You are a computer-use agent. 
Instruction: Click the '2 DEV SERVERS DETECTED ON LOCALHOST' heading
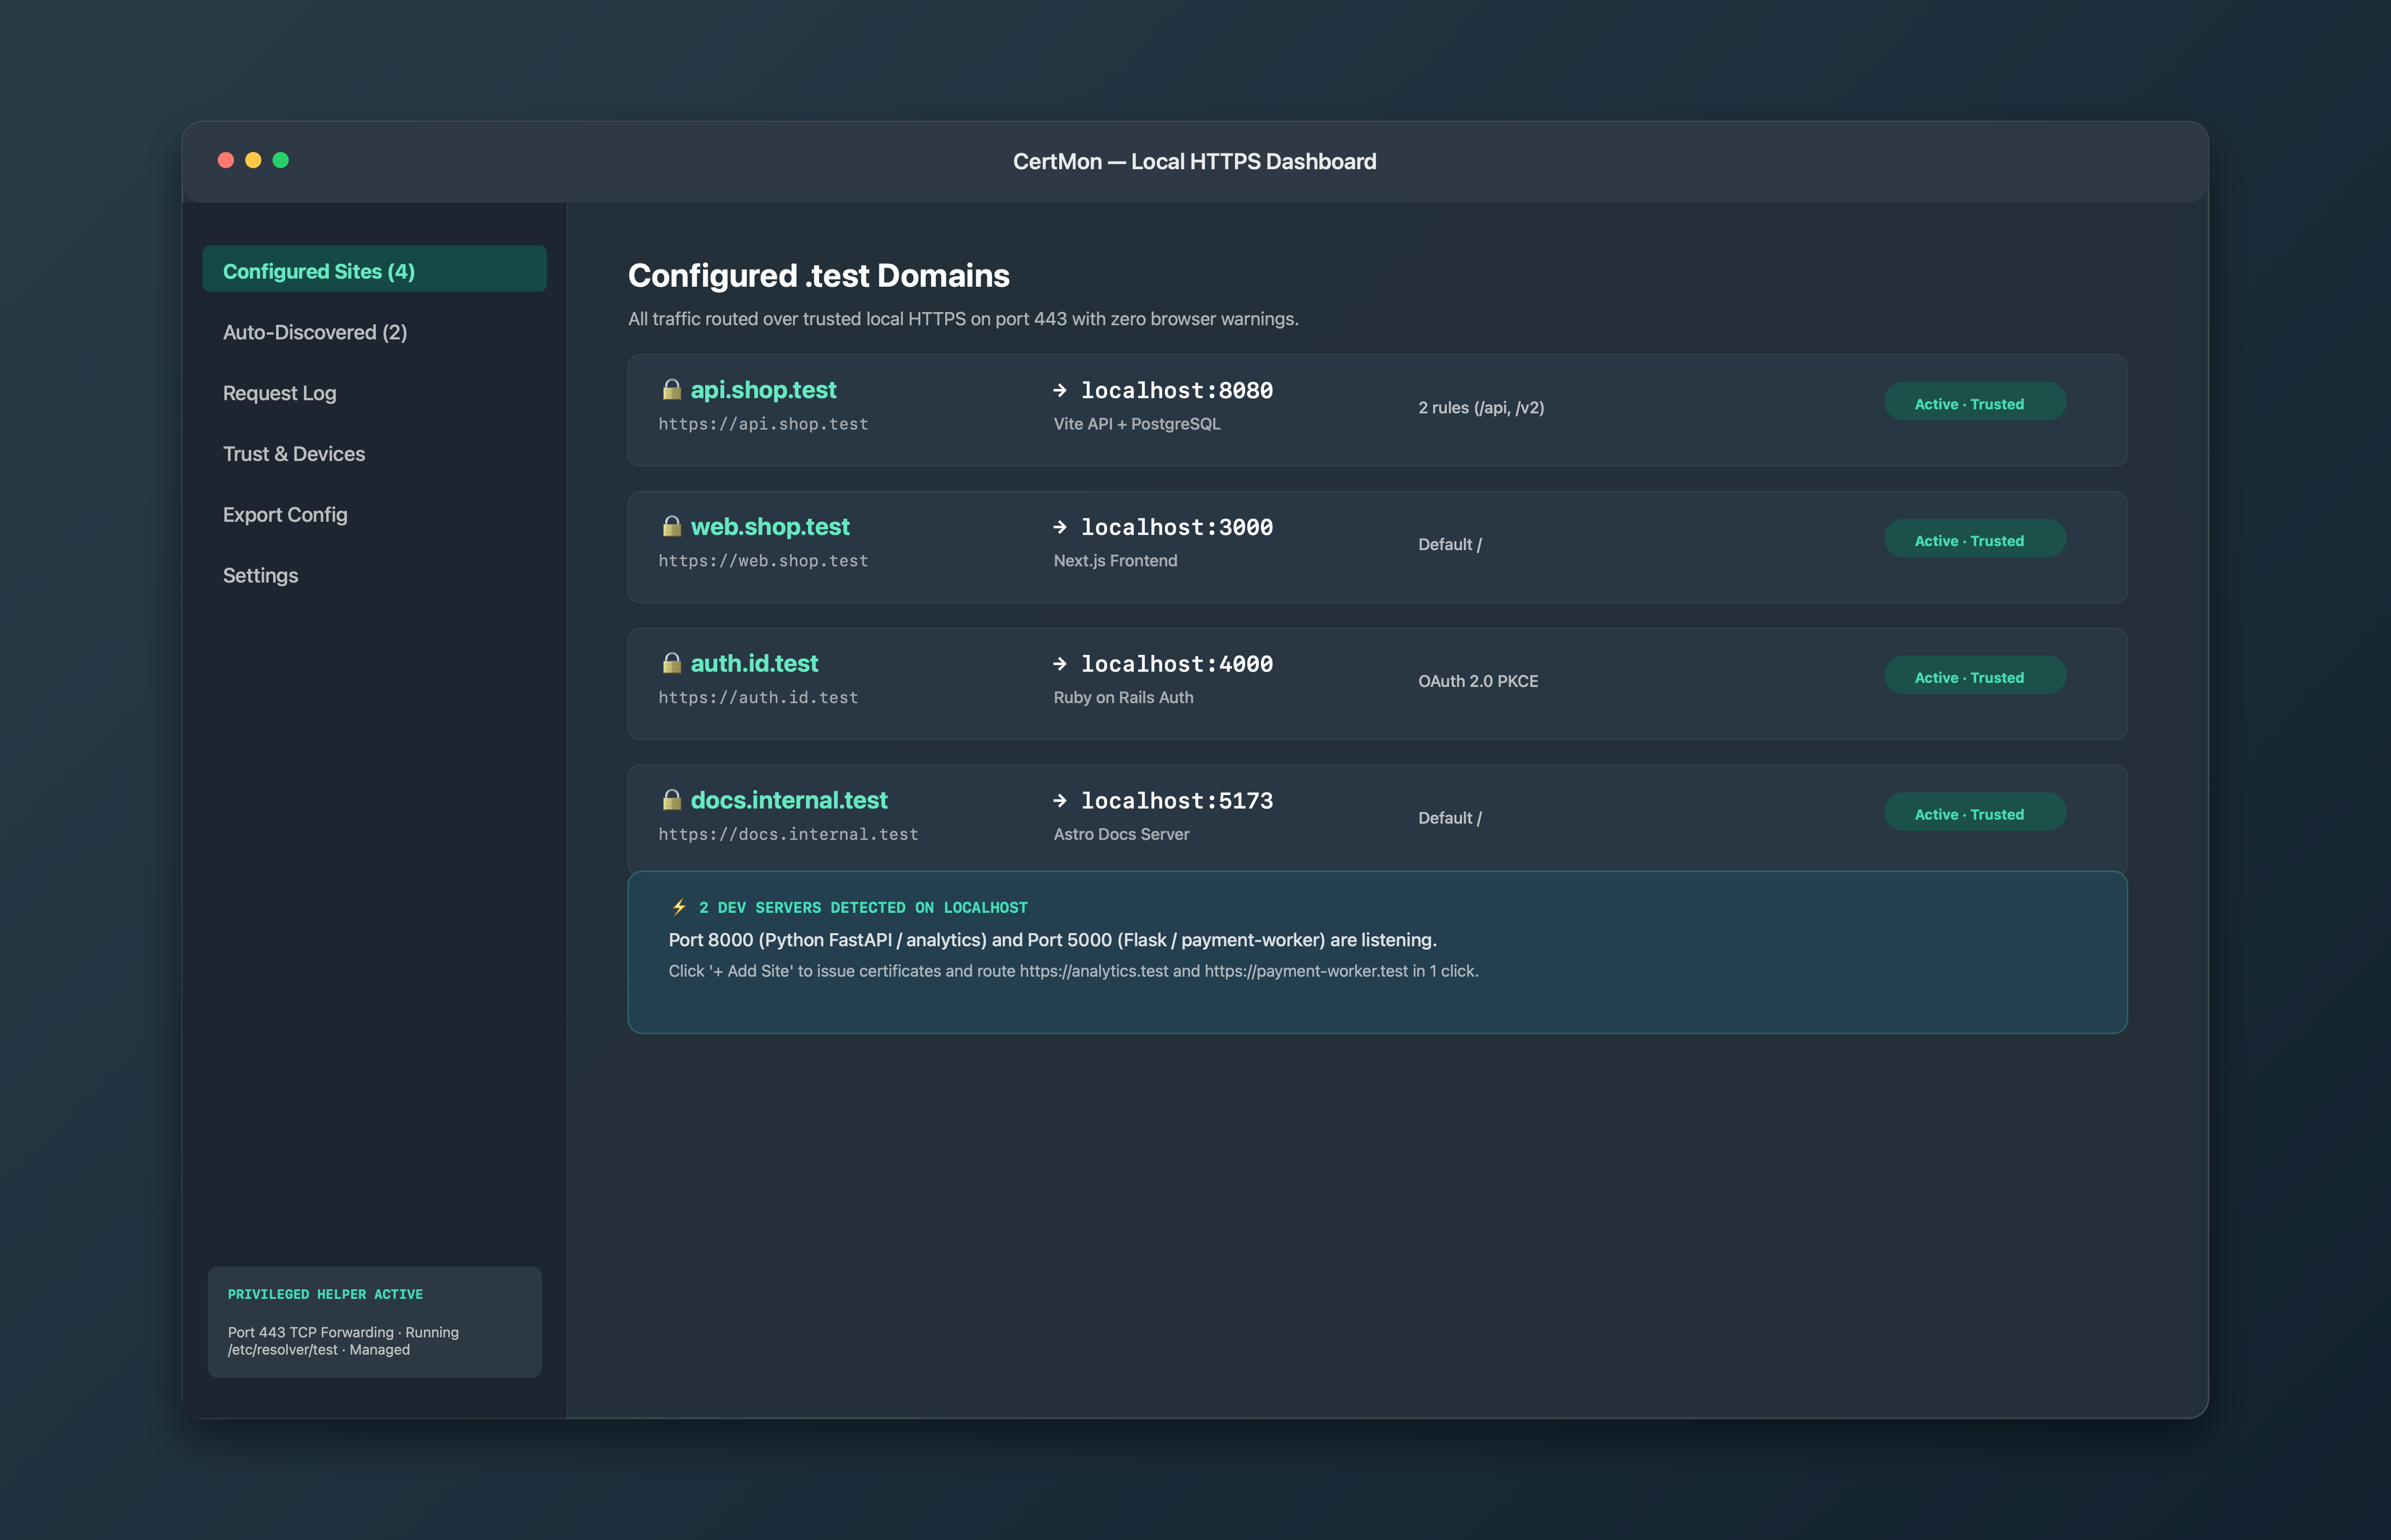(863, 908)
